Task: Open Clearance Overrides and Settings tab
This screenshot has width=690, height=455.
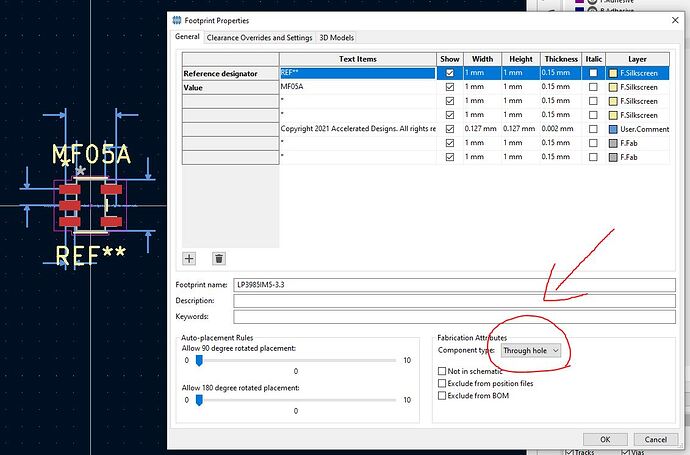Action: tap(259, 38)
